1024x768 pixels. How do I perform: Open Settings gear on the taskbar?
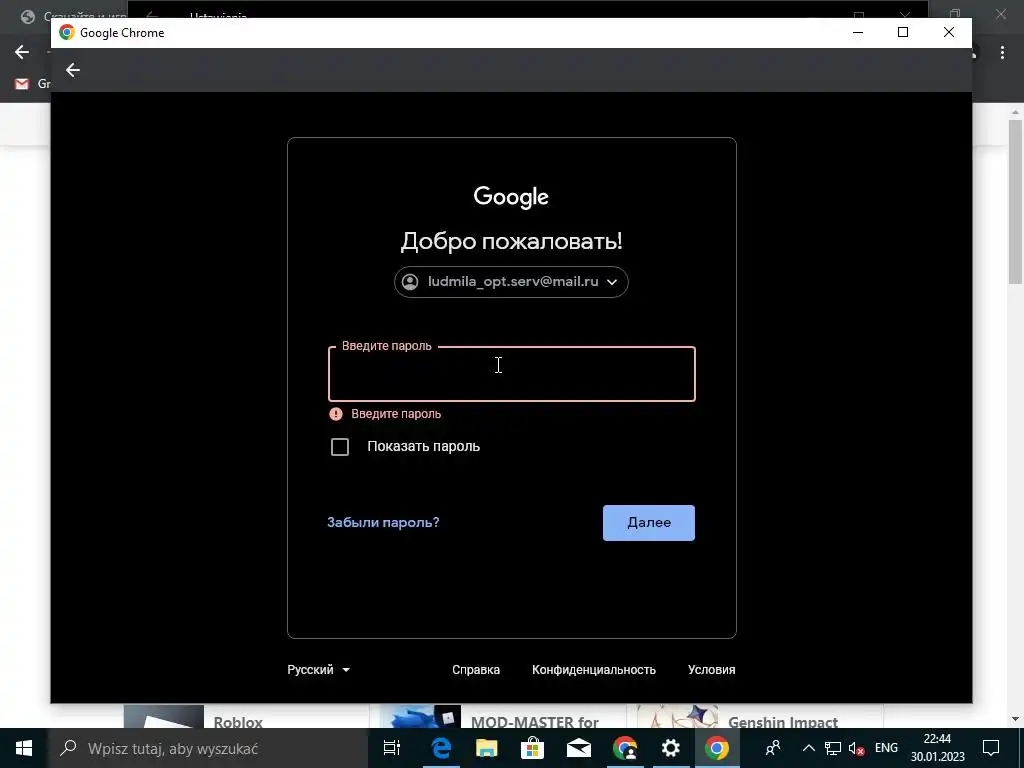(671, 748)
